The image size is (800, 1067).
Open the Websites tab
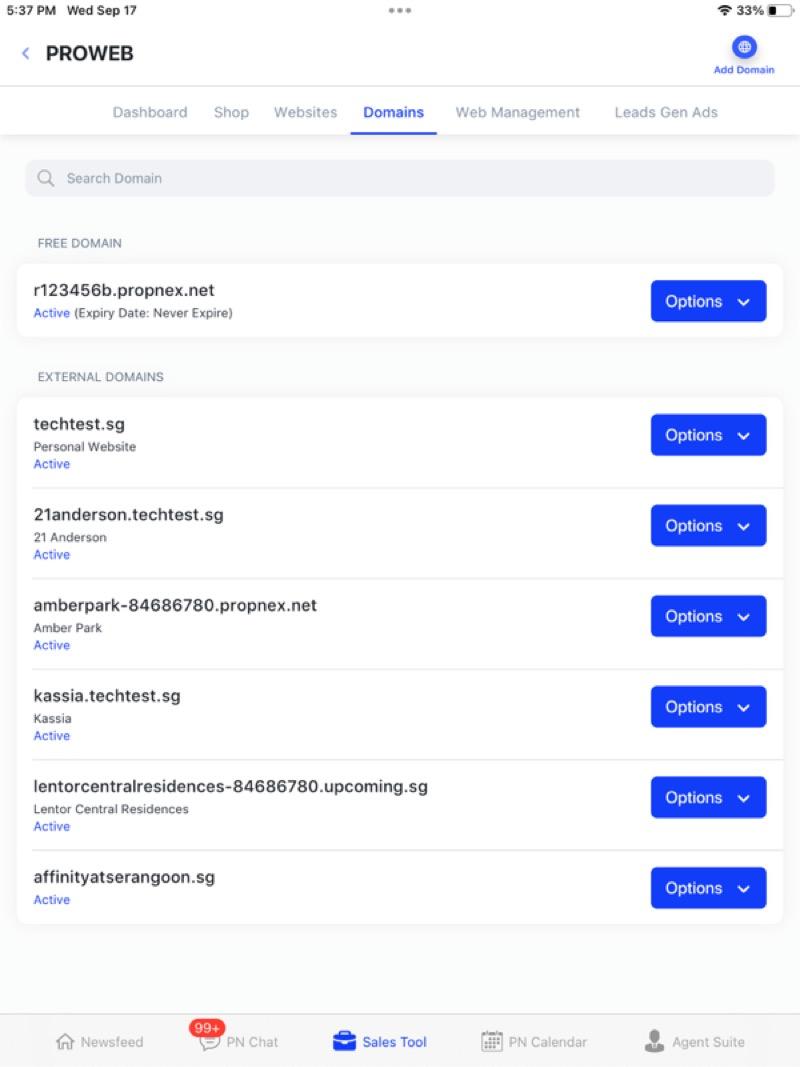coord(305,112)
